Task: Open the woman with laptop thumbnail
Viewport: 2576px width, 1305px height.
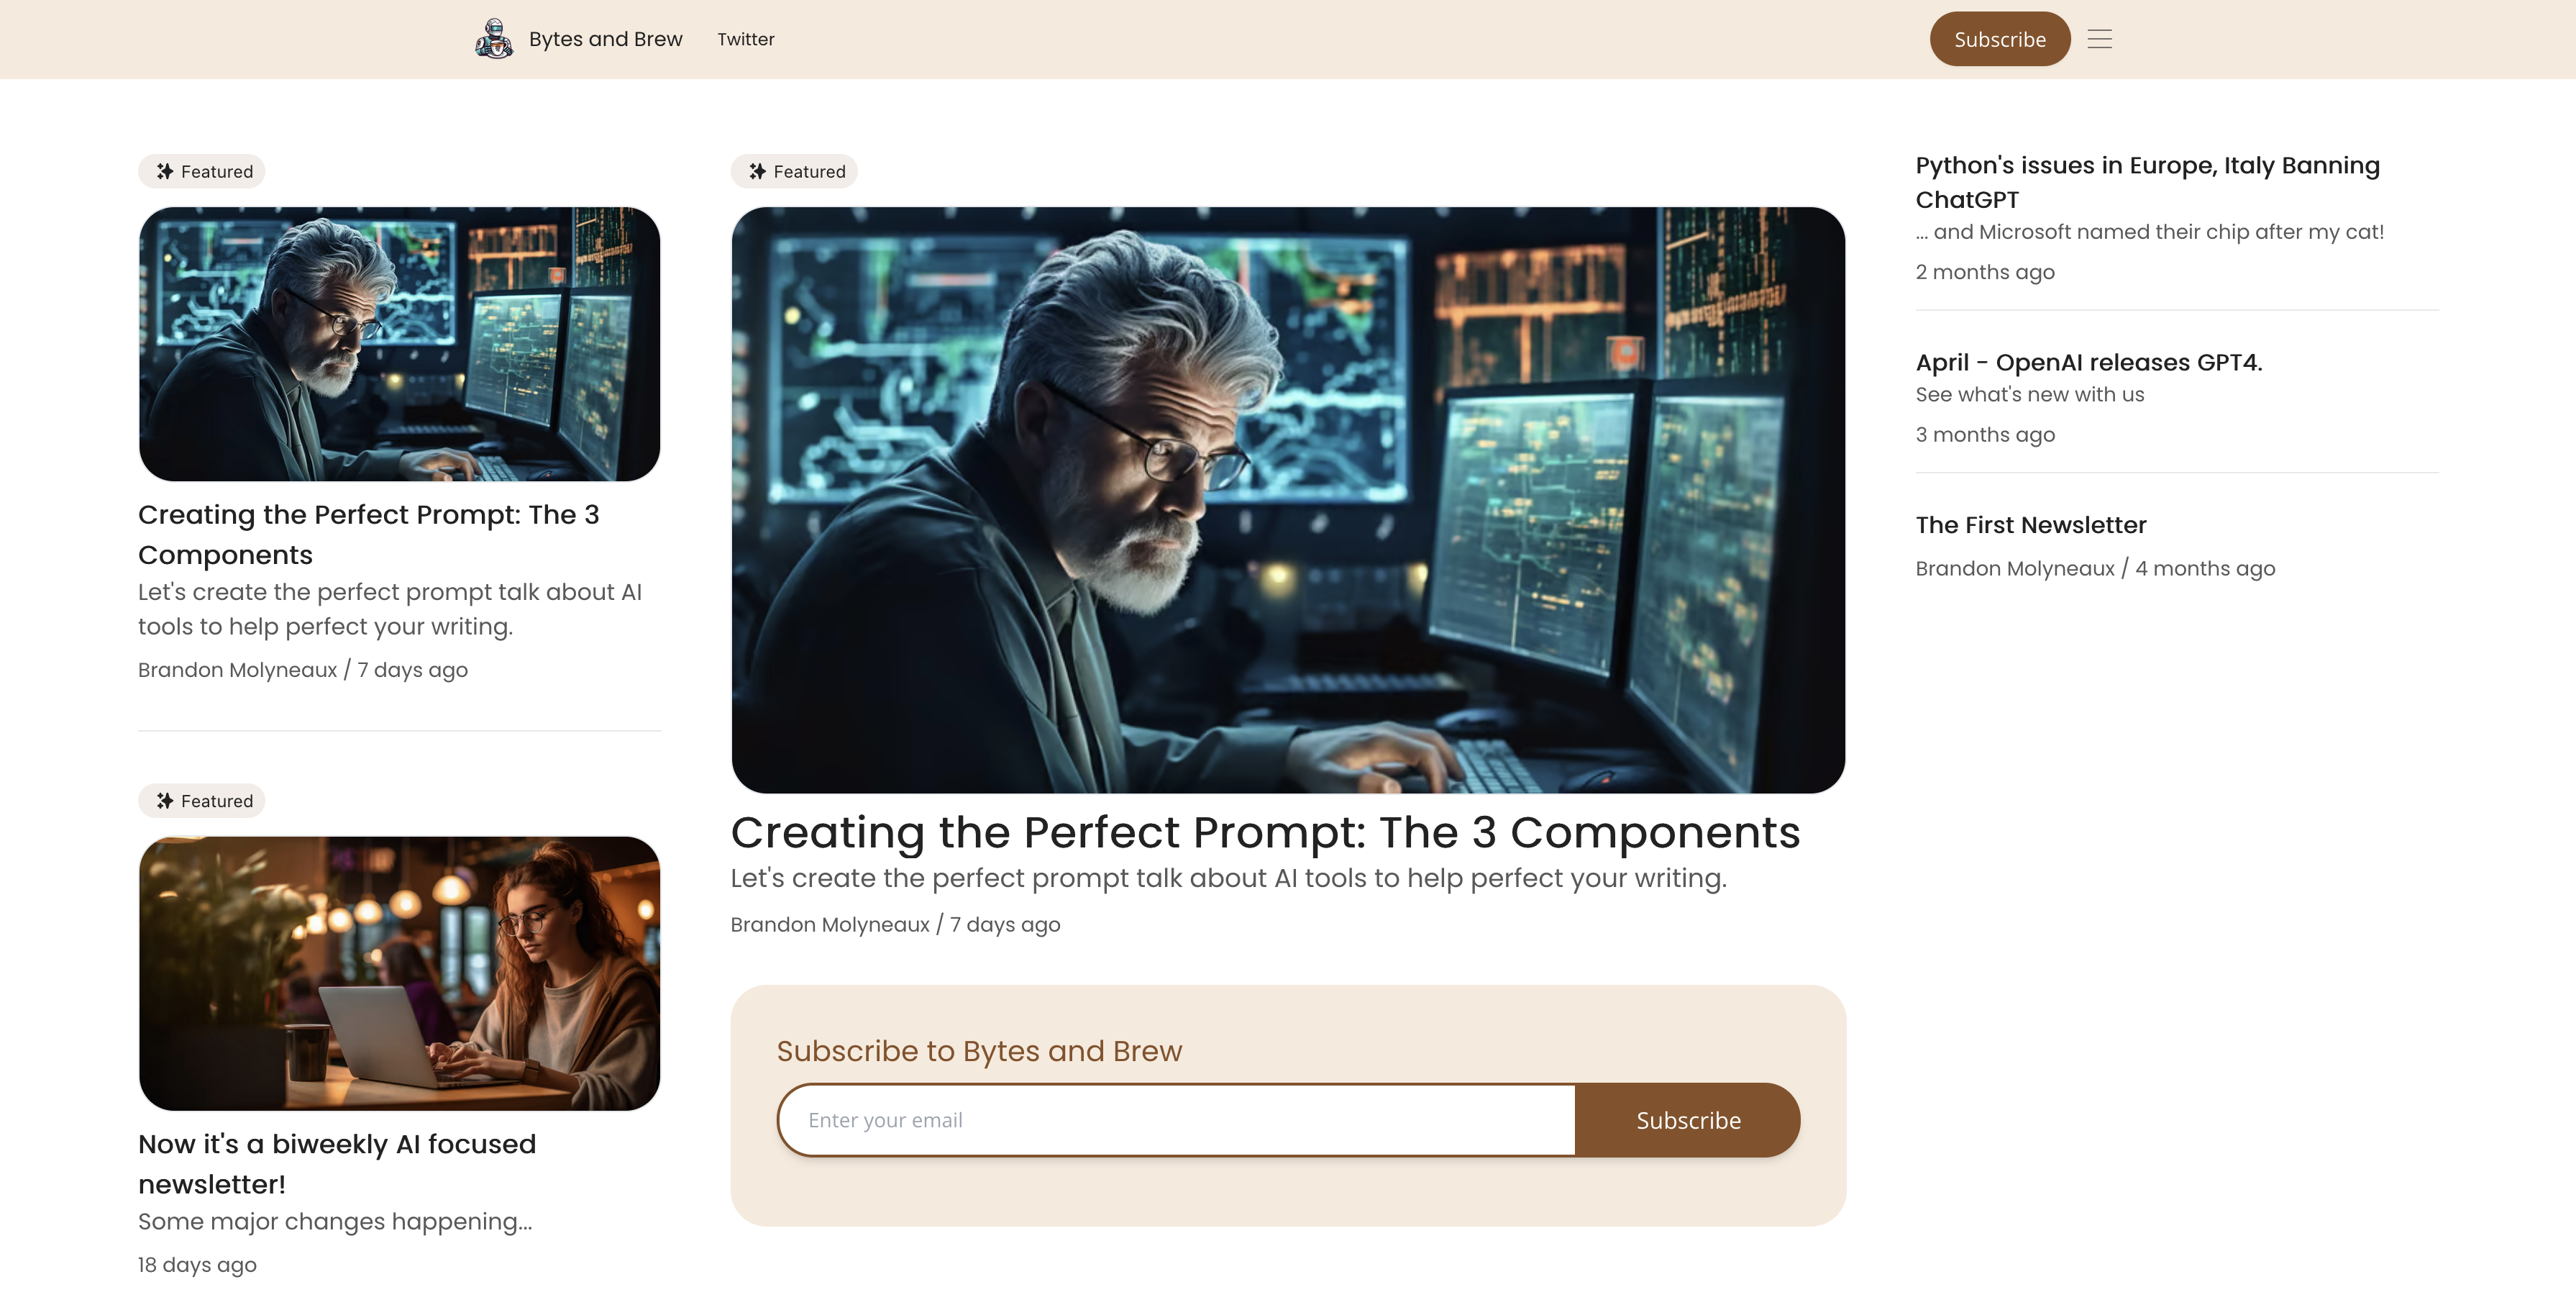Action: click(399, 973)
